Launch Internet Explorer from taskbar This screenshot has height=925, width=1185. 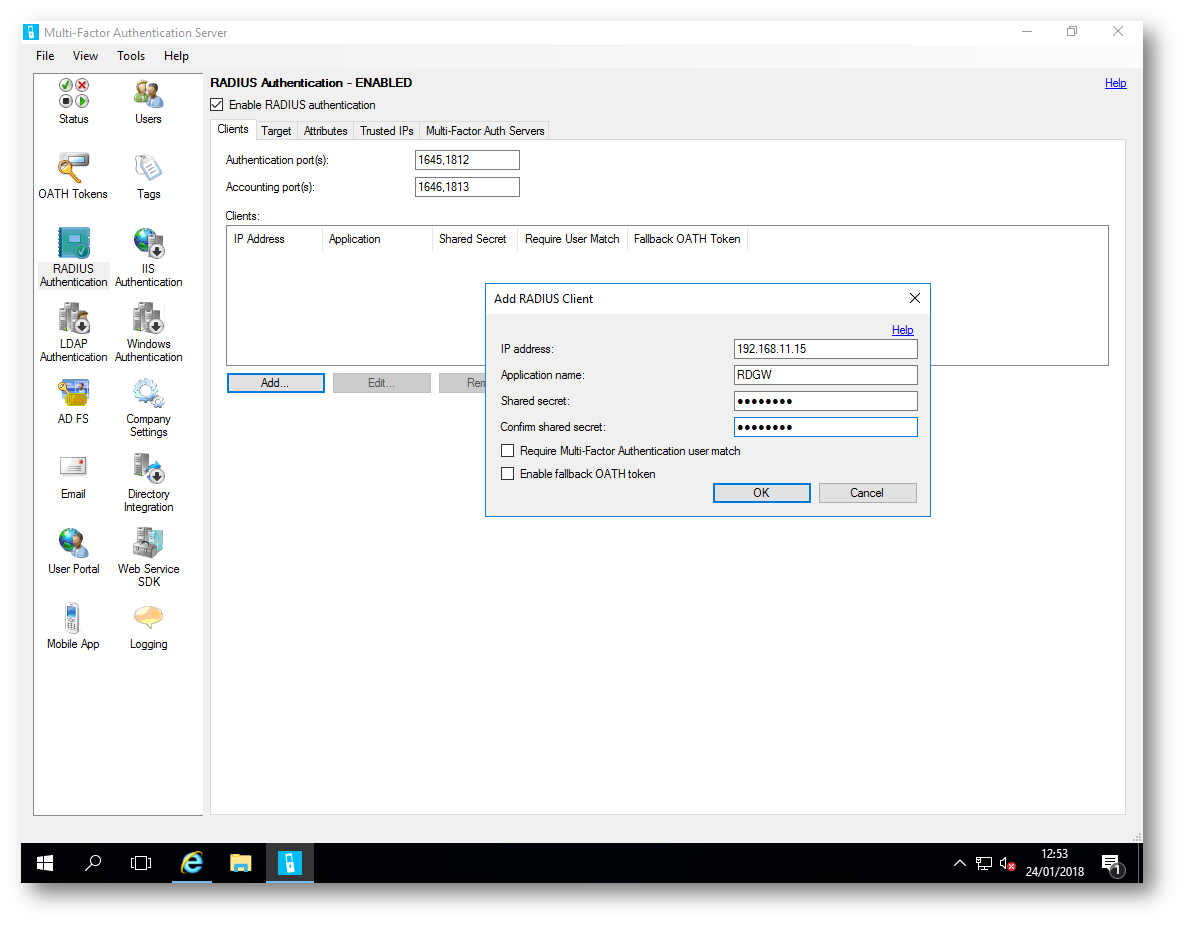192,863
